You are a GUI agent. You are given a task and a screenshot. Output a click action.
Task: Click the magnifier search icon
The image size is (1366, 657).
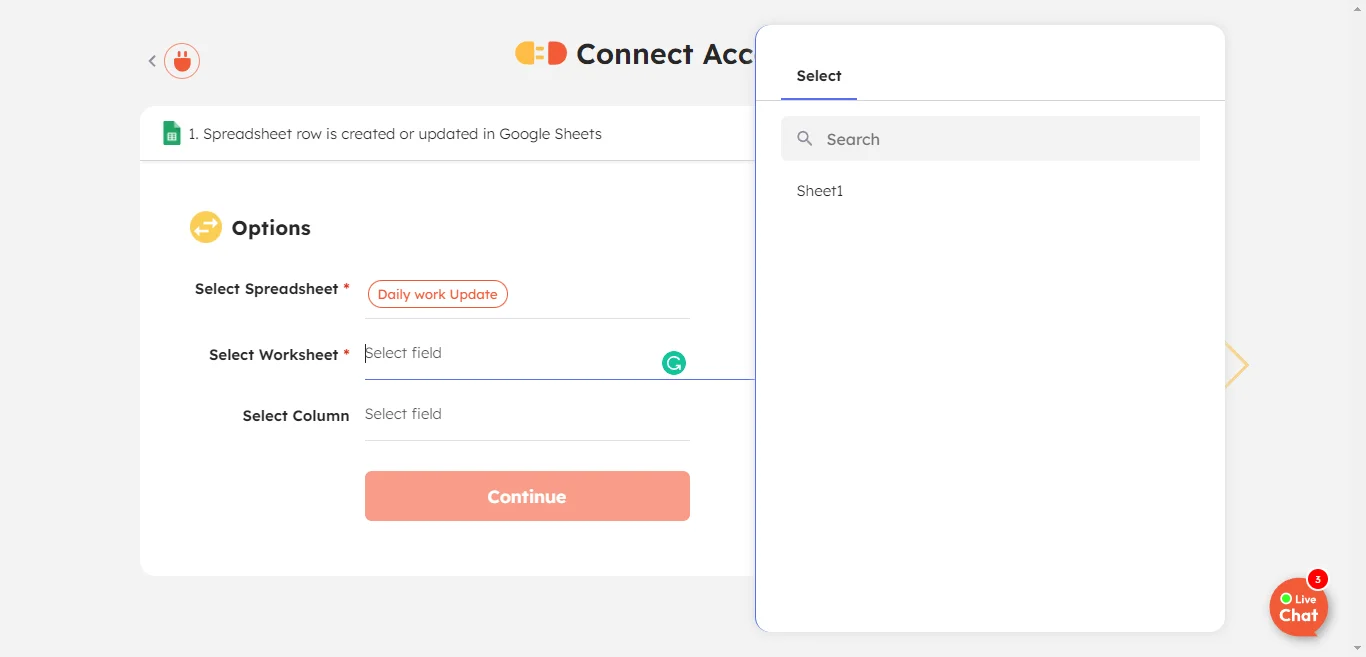804,139
